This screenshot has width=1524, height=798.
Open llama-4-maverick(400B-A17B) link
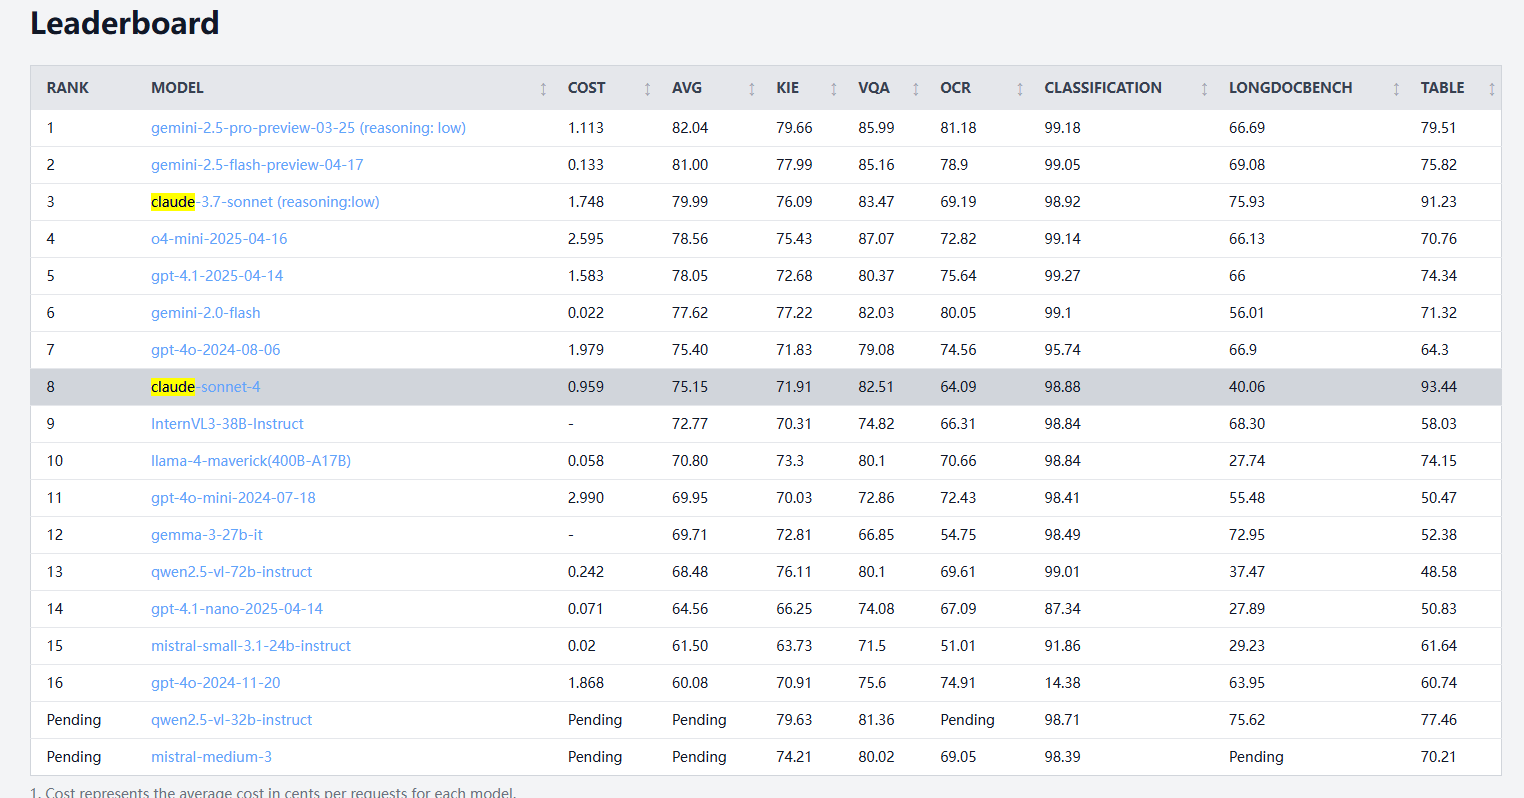point(251,461)
